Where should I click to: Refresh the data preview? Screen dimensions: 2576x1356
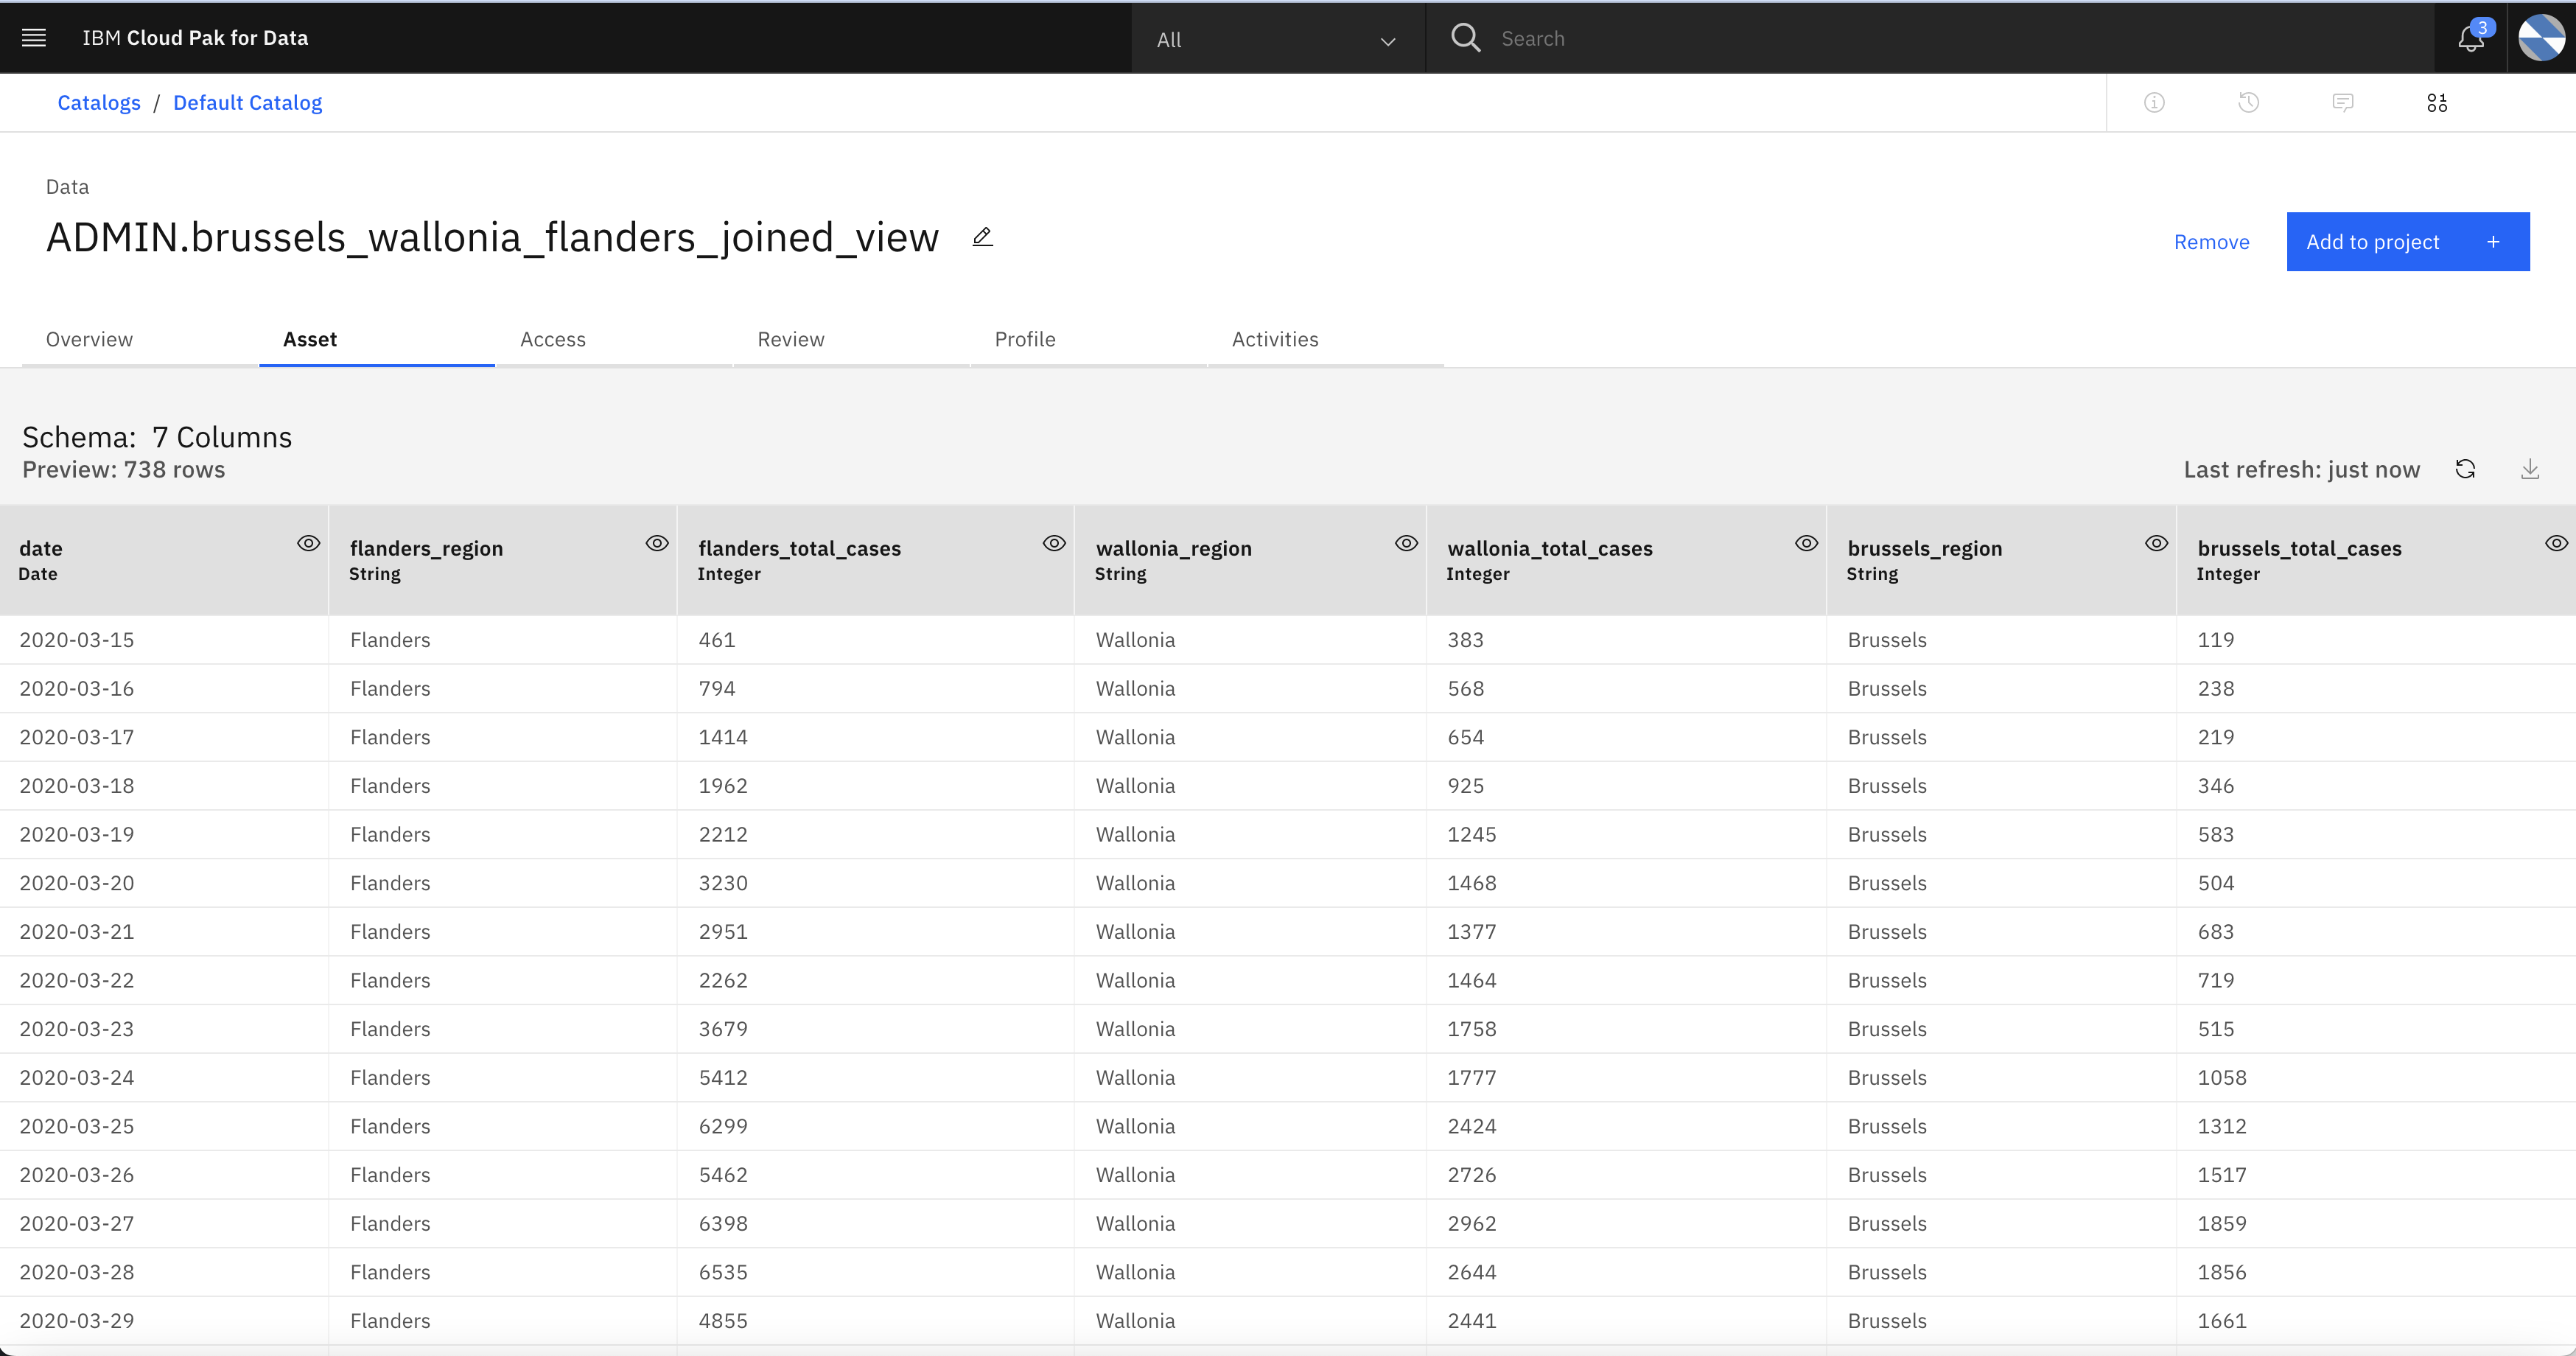click(x=2465, y=469)
